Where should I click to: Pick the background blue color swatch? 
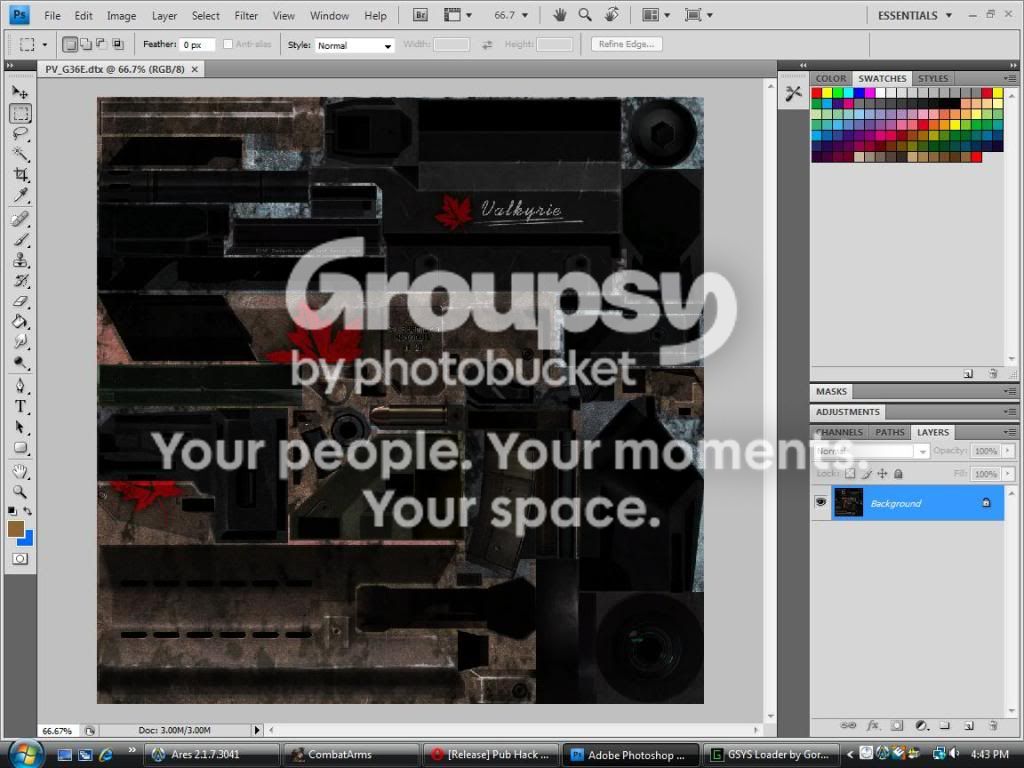coord(27,539)
